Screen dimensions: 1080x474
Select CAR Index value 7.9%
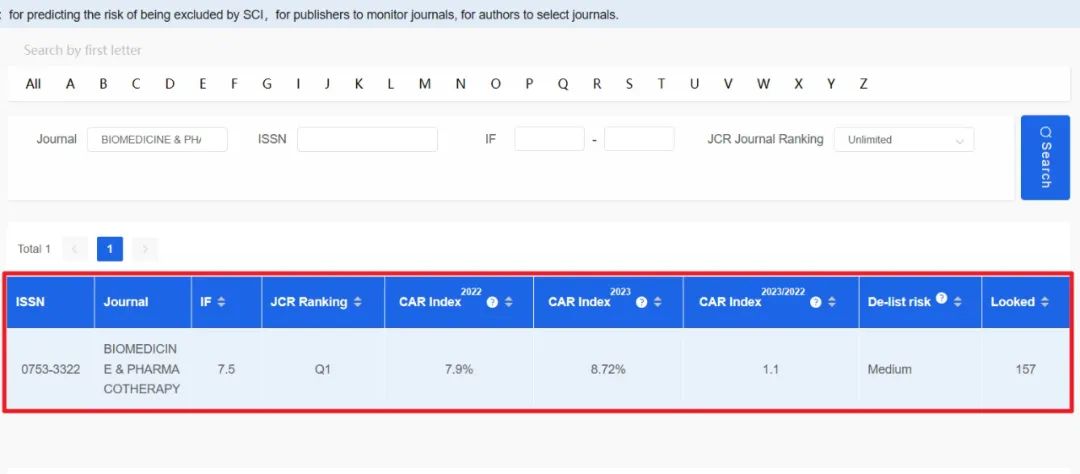click(x=459, y=369)
